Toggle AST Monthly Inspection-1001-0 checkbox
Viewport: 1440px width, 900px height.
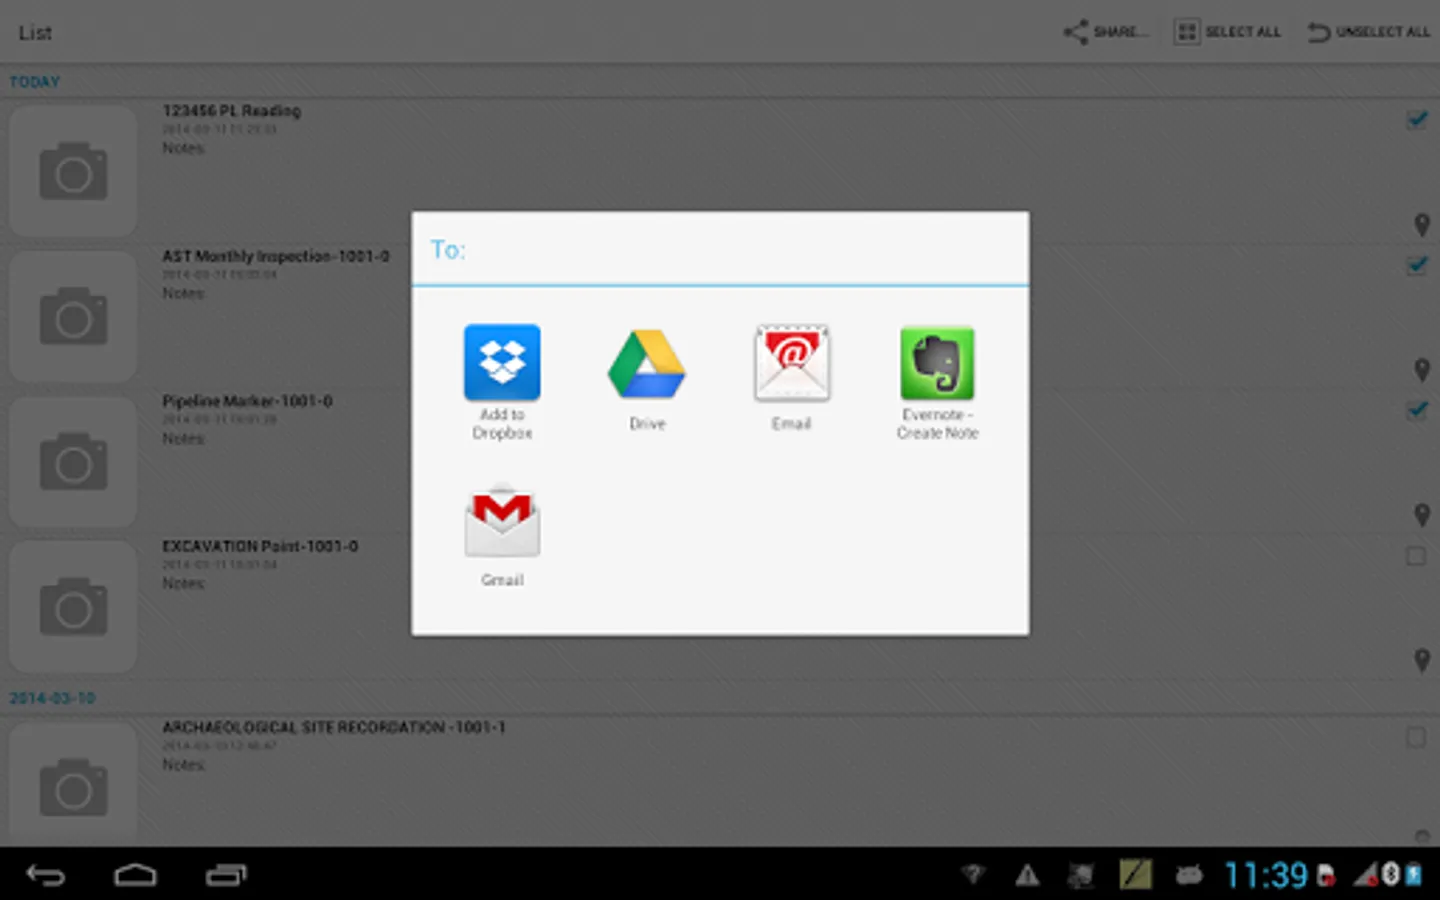click(x=1417, y=265)
